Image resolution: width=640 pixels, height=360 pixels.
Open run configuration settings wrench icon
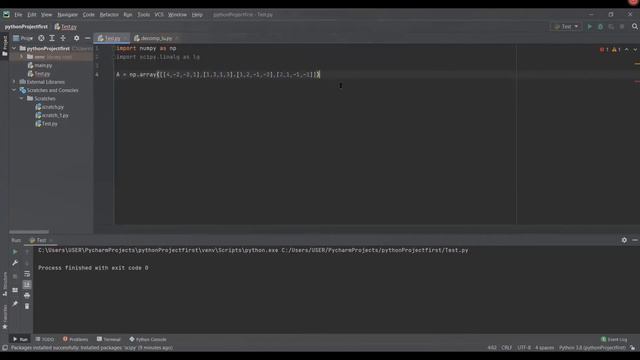pos(15,263)
